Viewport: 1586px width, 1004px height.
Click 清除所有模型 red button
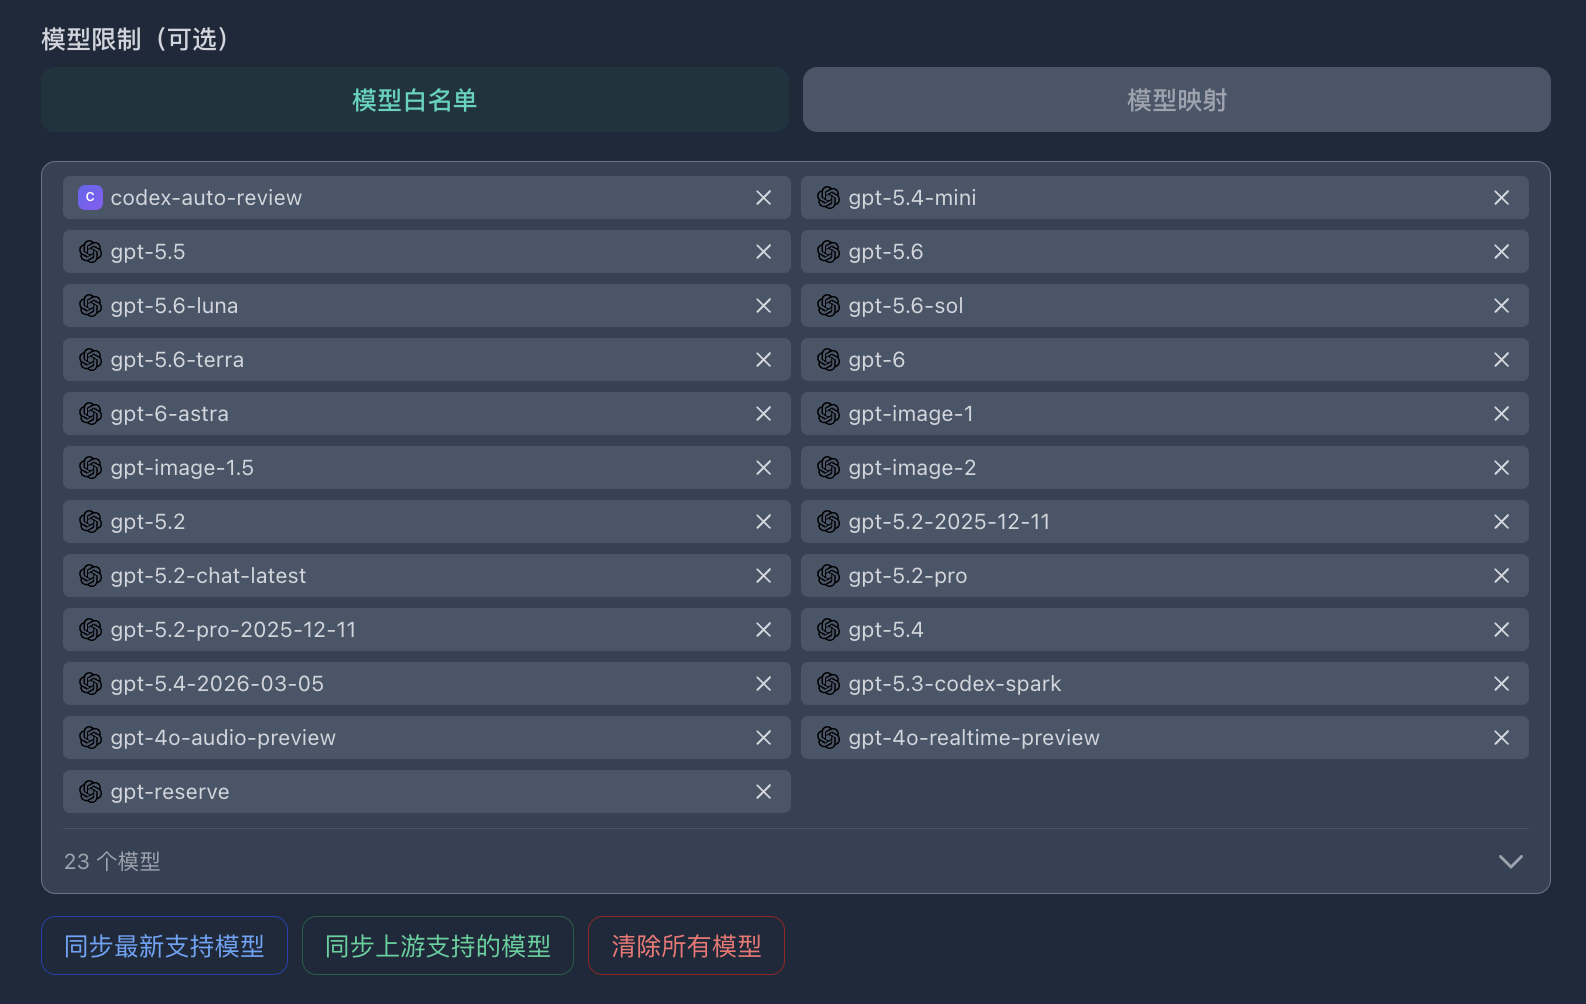[x=686, y=946]
